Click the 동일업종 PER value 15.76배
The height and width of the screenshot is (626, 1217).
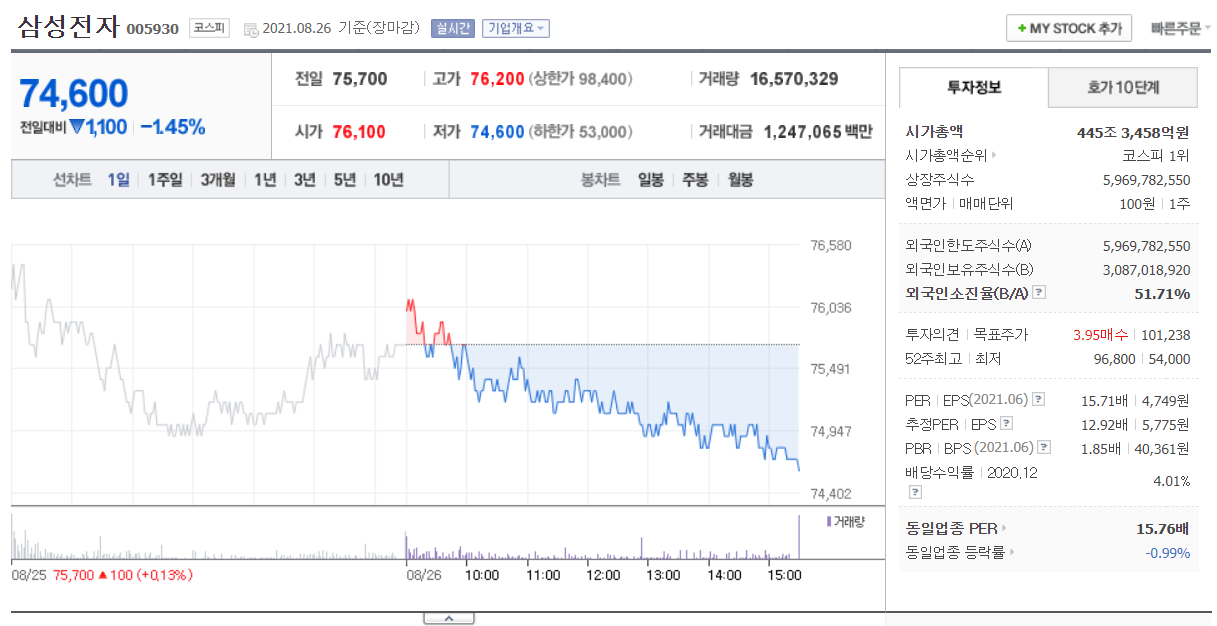point(1162,528)
